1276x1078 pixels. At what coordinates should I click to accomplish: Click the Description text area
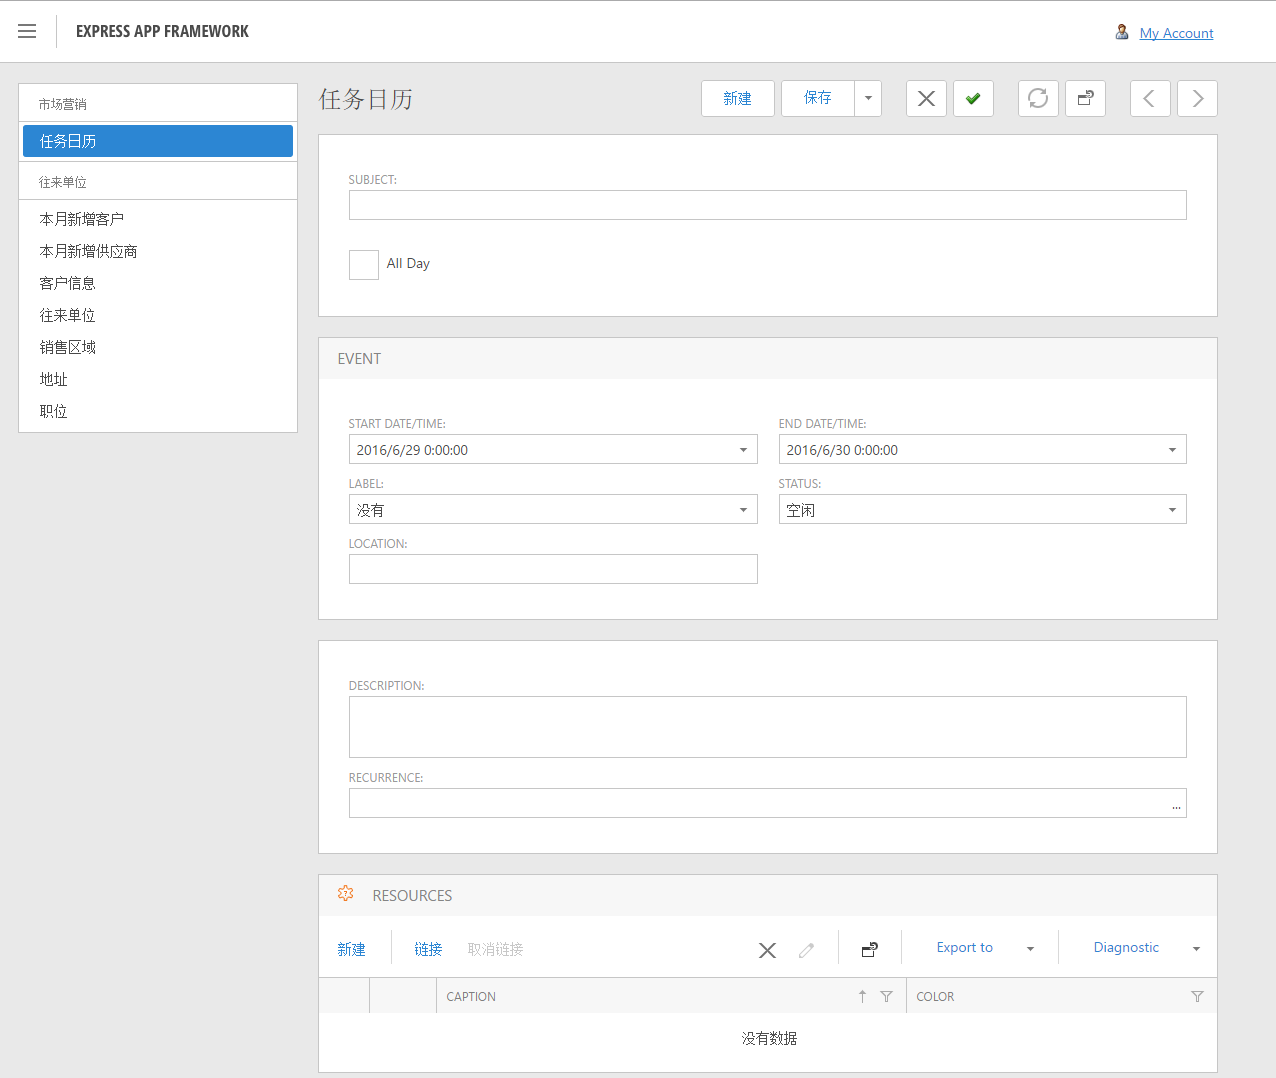point(768,727)
